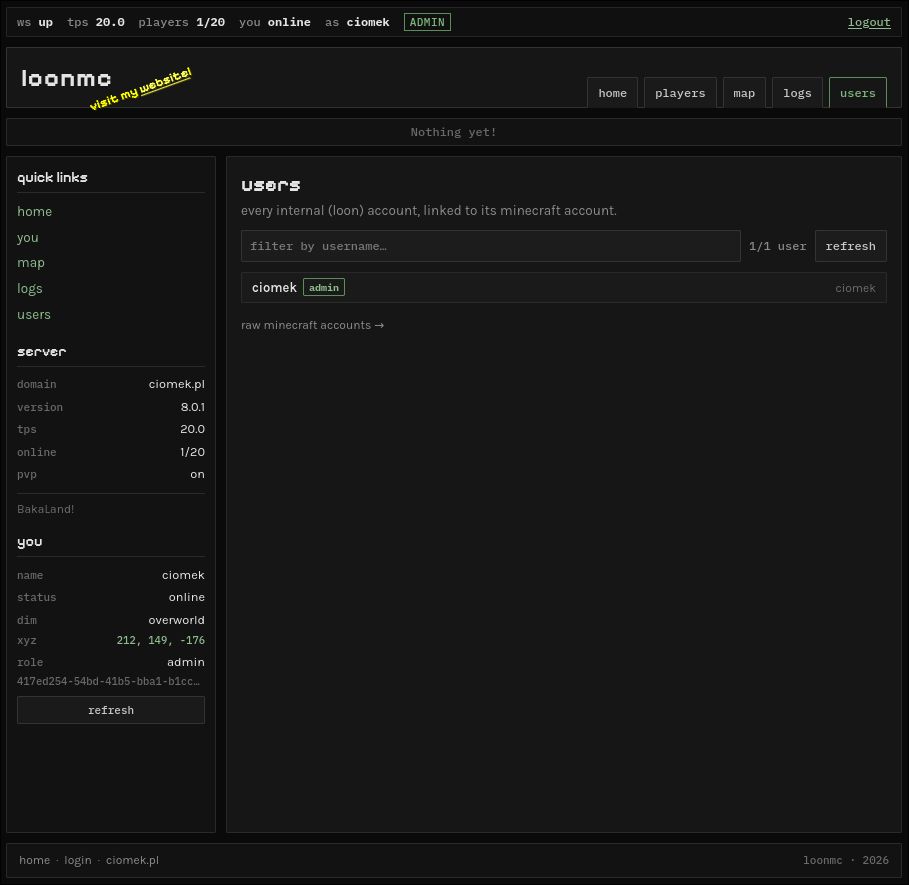Open the players tab

[x=680, y=93]
